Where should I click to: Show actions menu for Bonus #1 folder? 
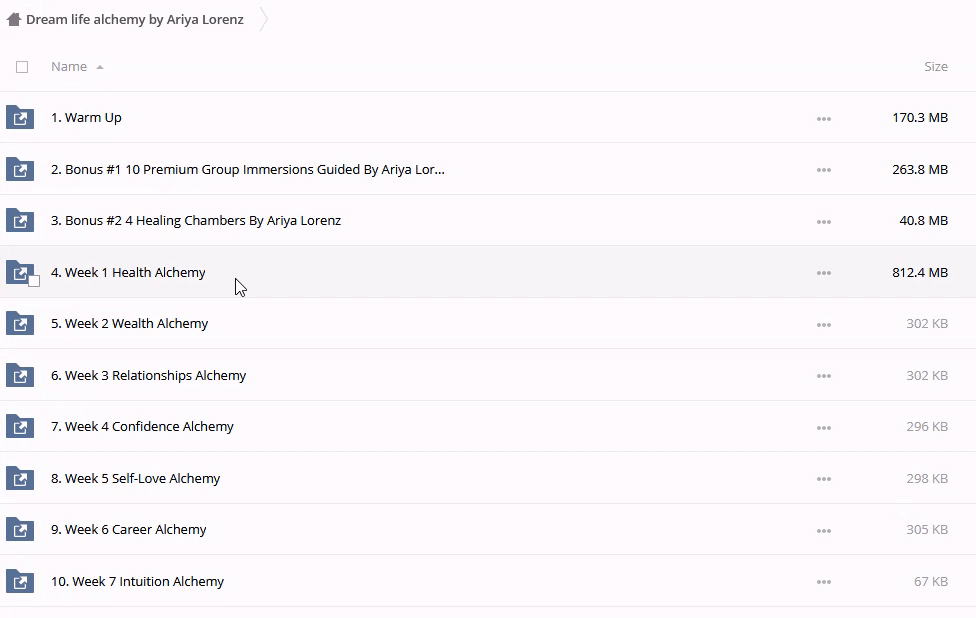[823, 170]
